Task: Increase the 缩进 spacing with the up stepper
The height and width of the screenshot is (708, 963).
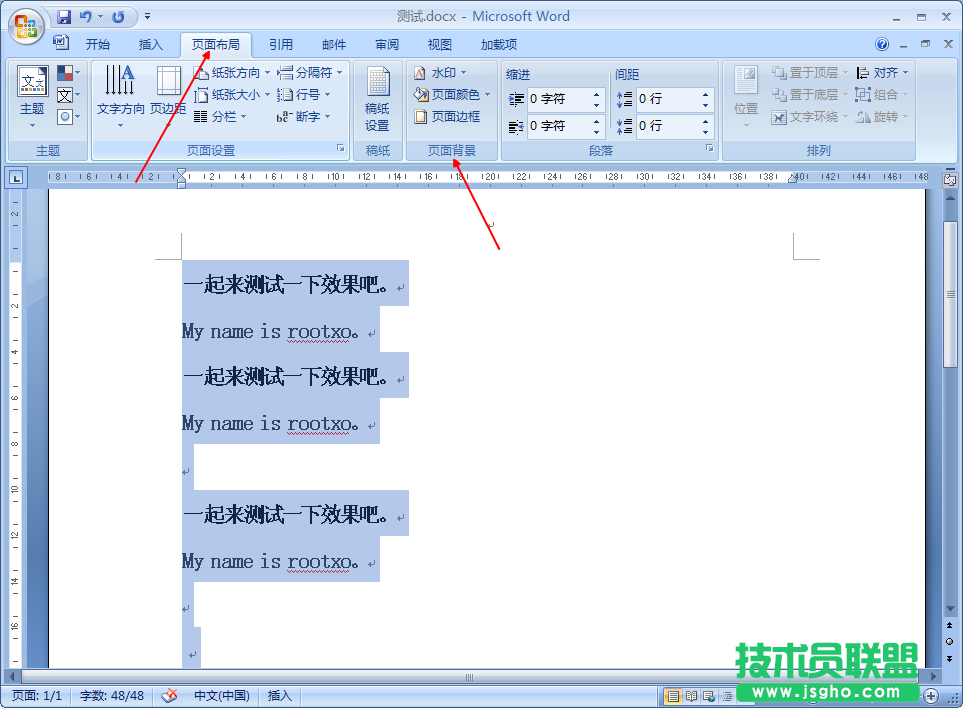Action: click(x=596, y=95)
